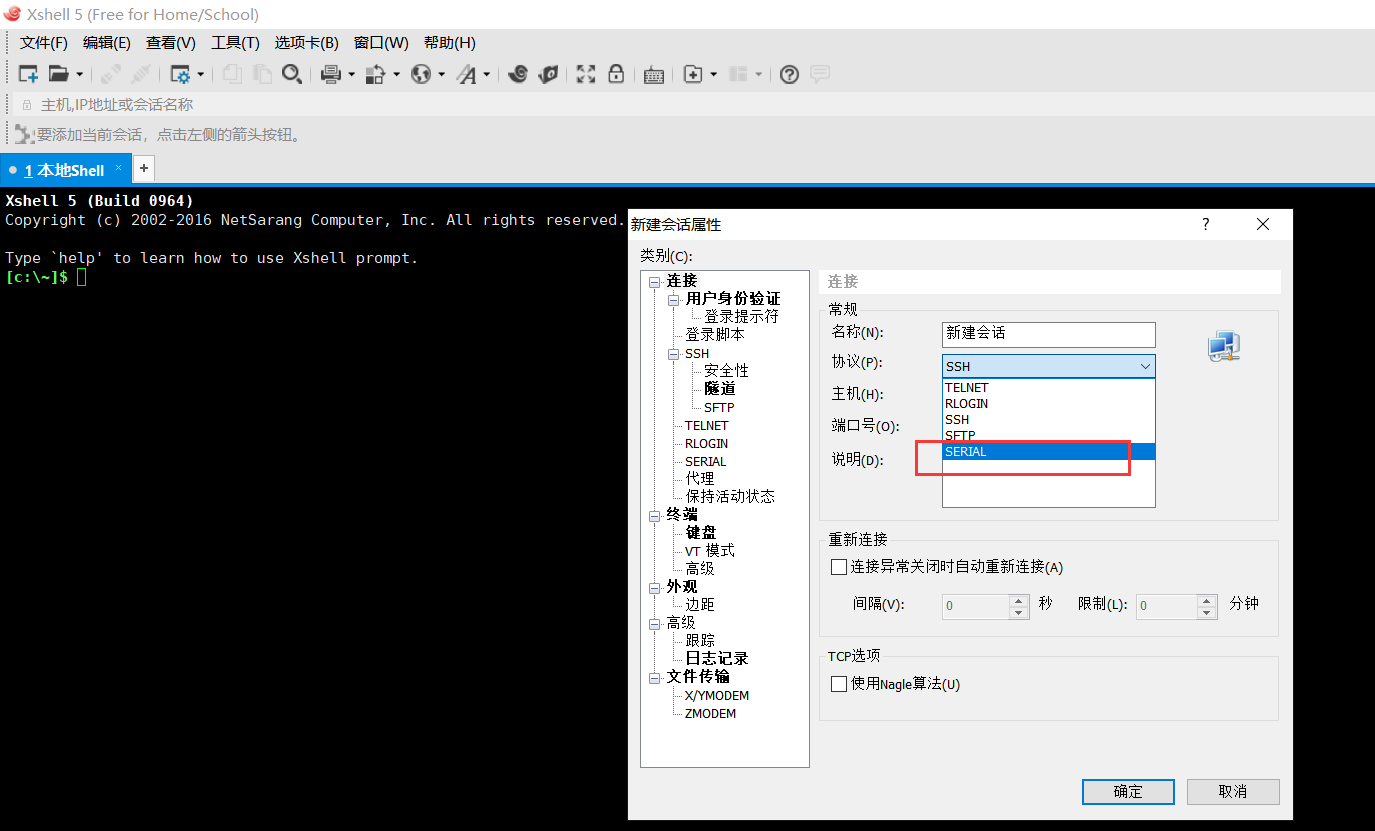The height and width of the screenshot is (831, 1375).
Task: Collapse the SSH tree node expander
Action: (x=673, y=353)
